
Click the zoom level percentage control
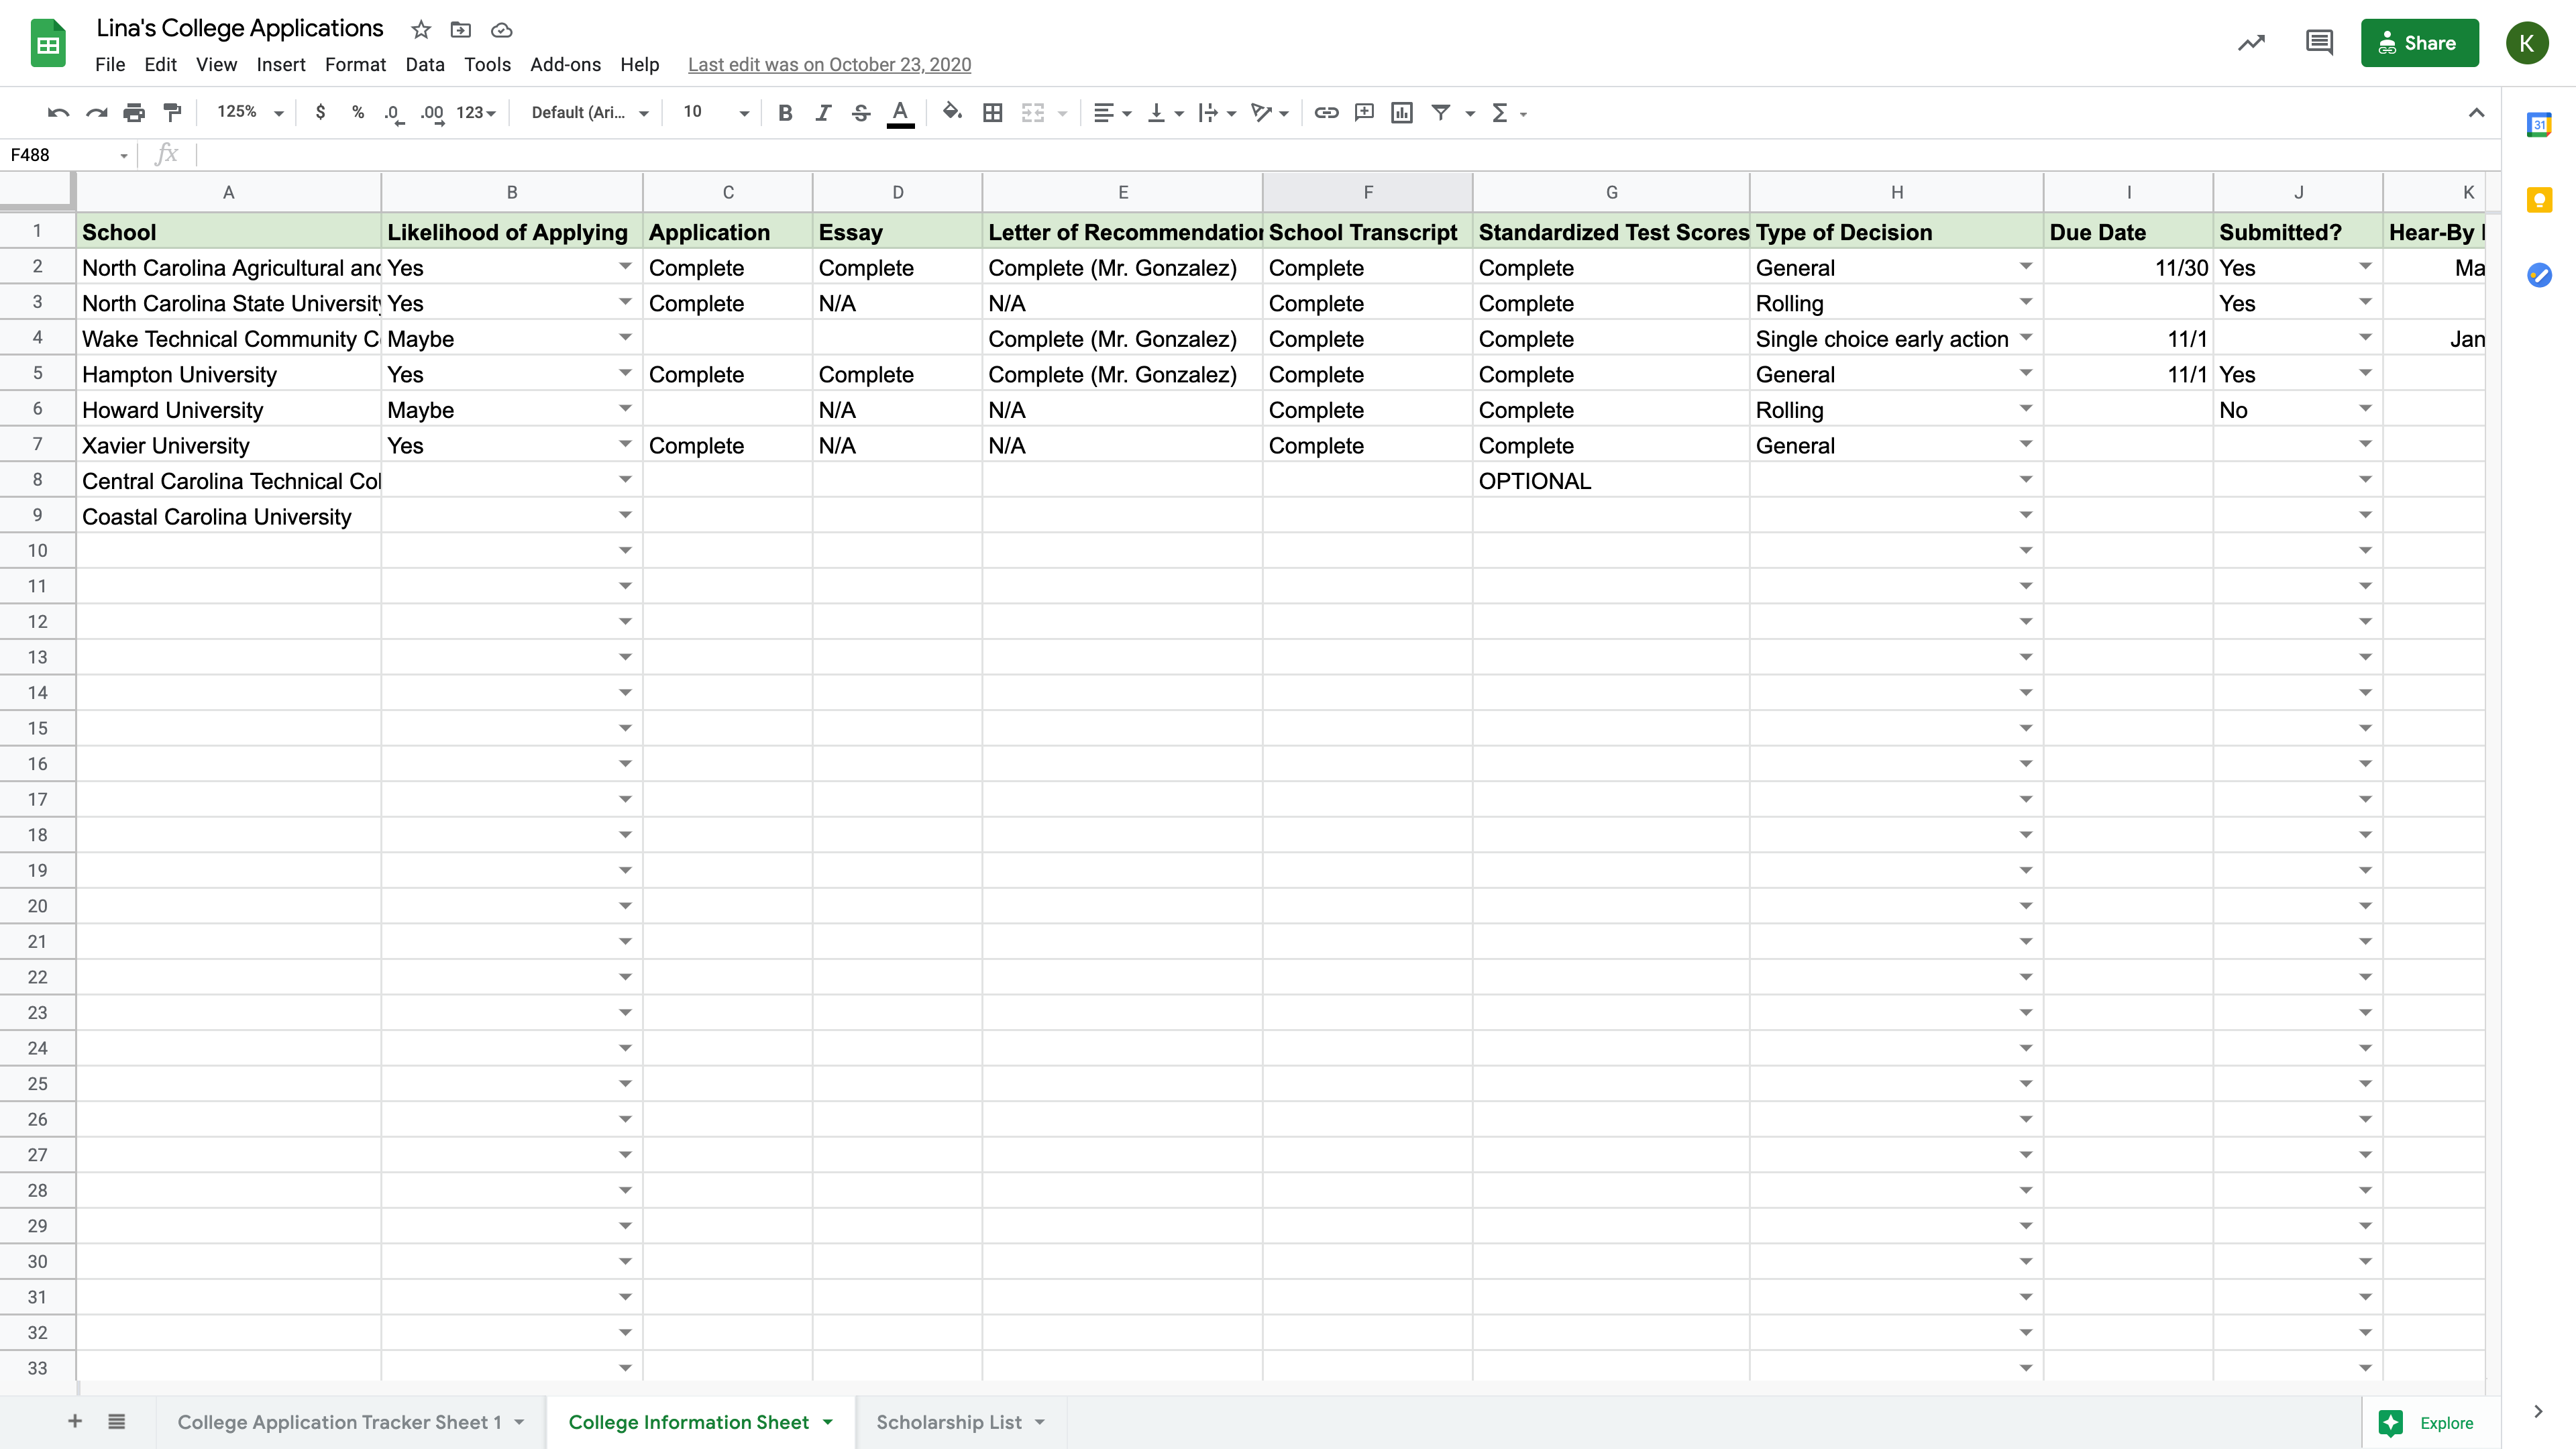pyautogui.click(x=246, y=111)
